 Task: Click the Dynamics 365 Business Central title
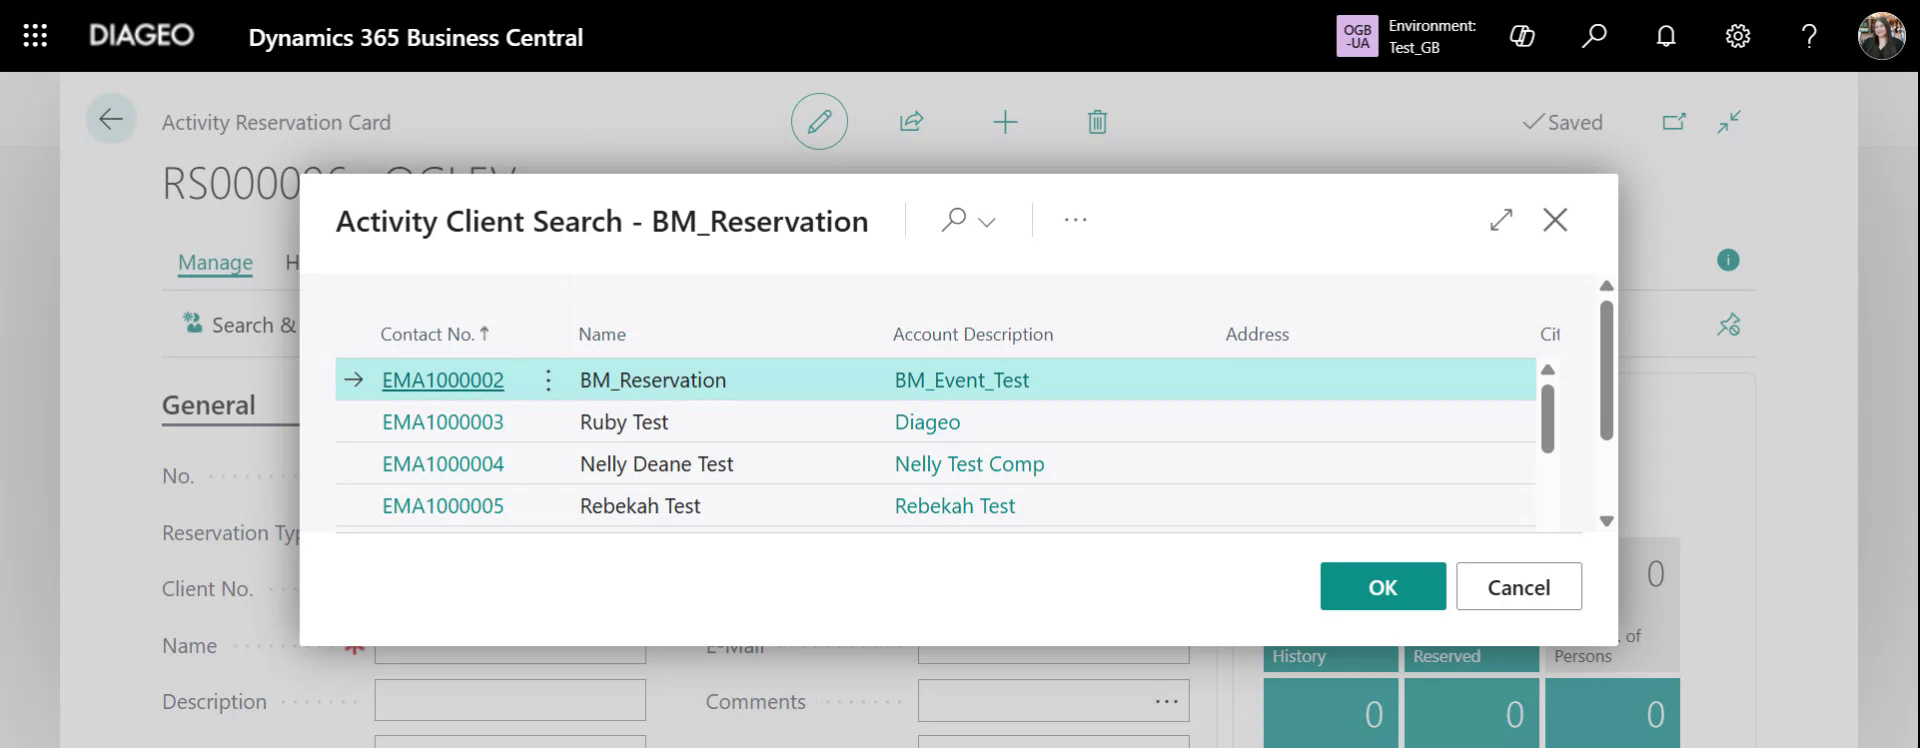pos(416,37)
